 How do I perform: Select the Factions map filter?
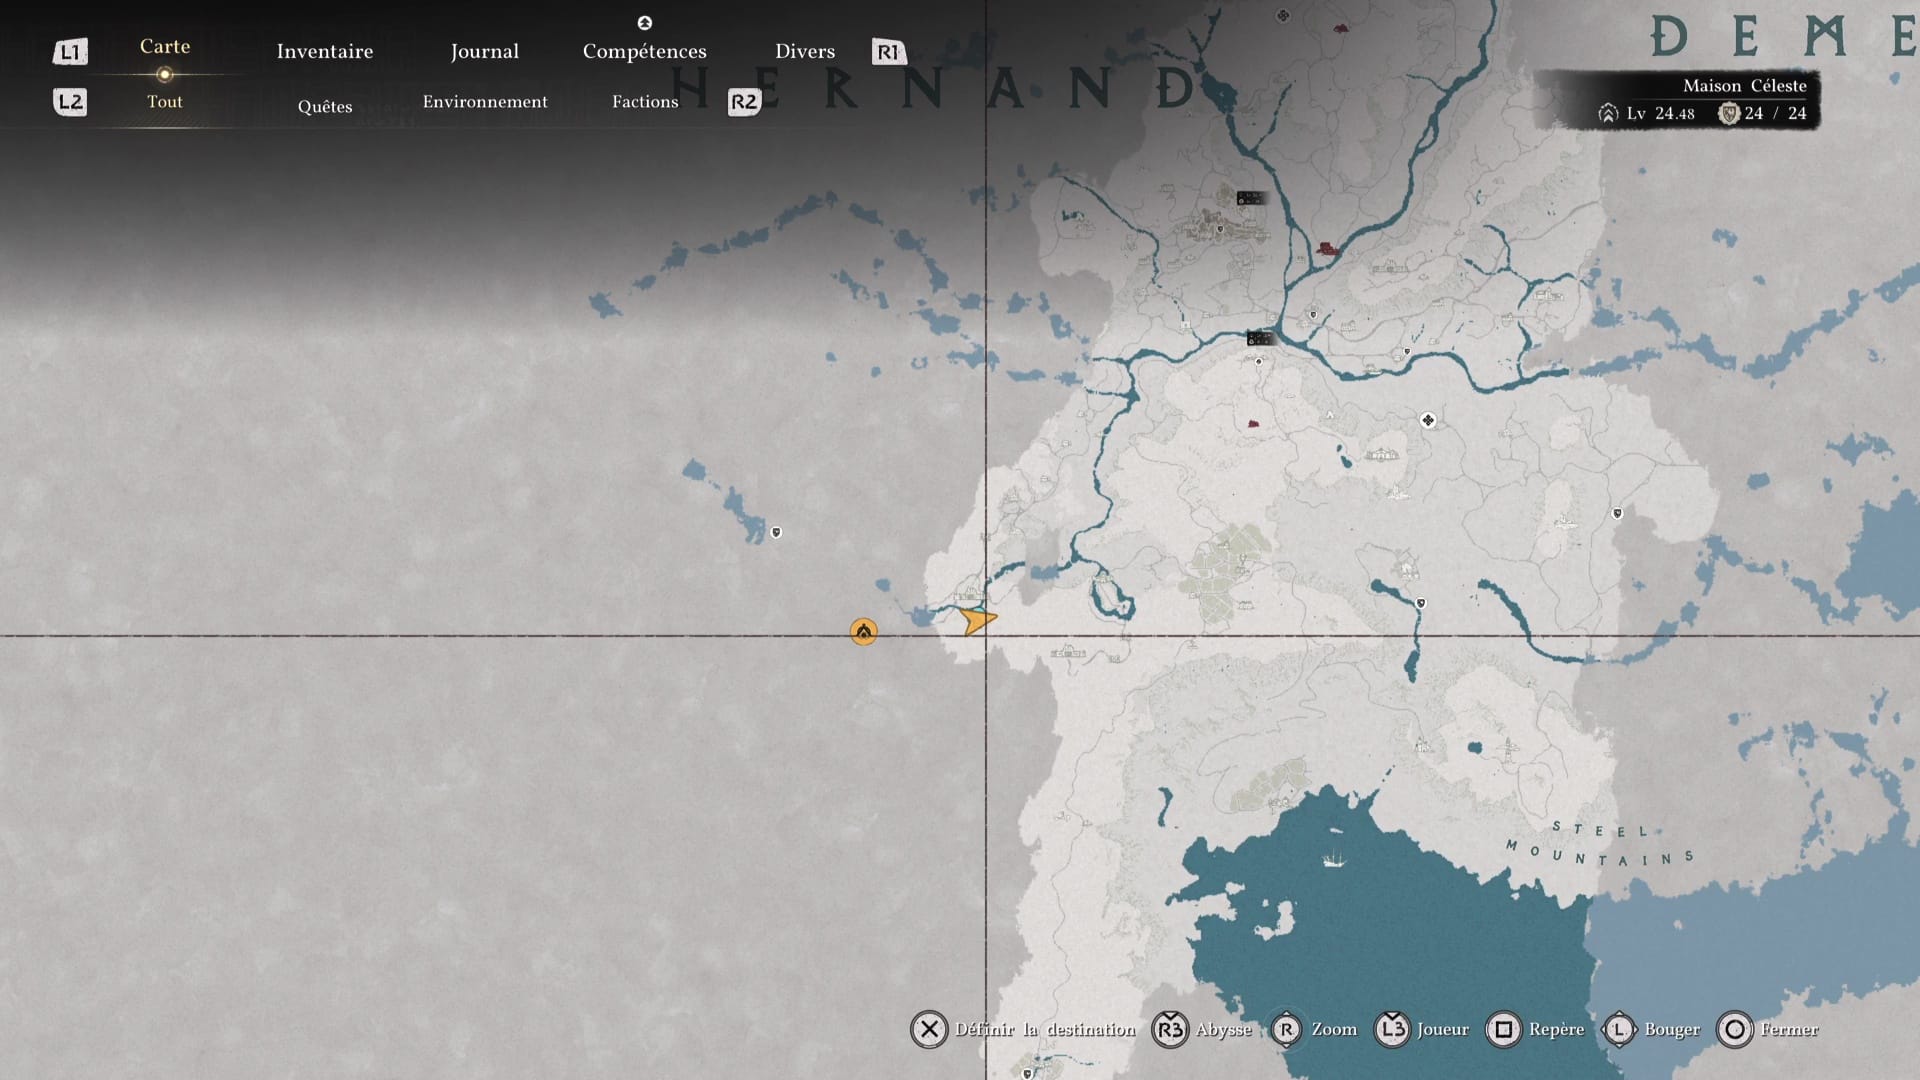click(x=644, y=101)
